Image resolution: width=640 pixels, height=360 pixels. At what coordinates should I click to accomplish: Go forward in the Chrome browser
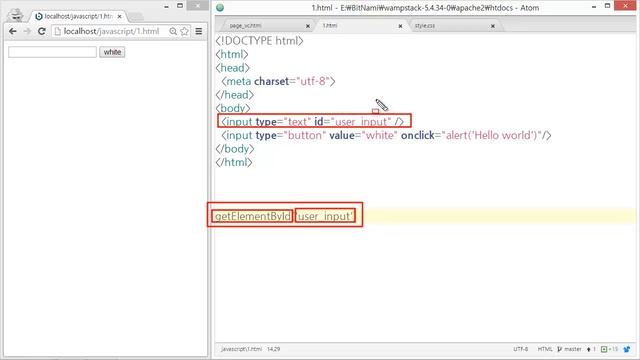(27, 31)
